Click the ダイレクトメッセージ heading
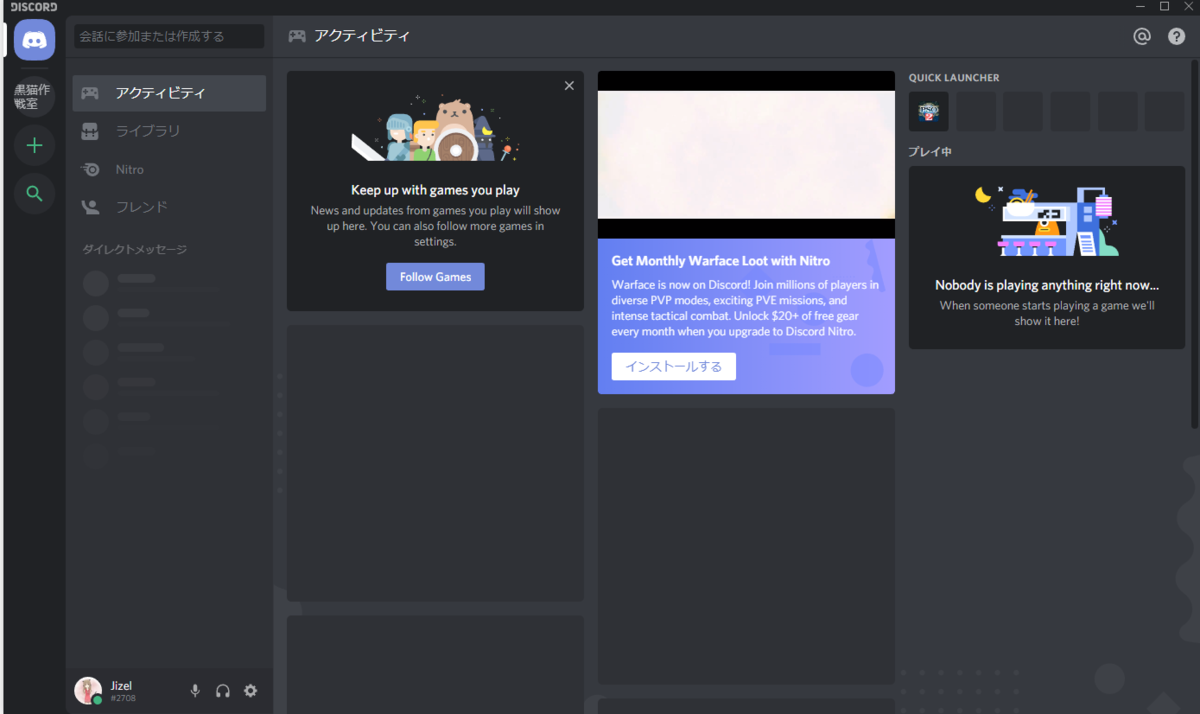Image resolution: width=1200 pixels, height=714 pixels. [x=134, y=249]
